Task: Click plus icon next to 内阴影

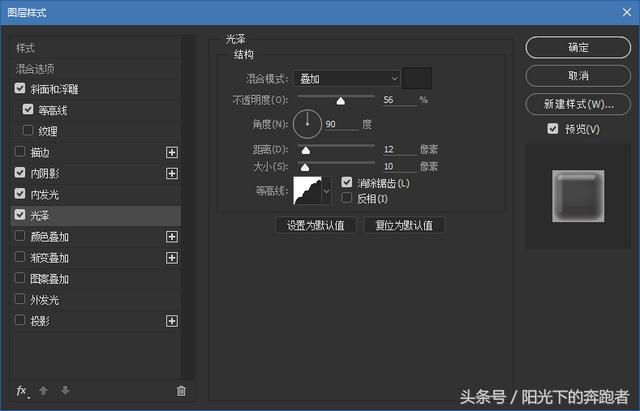Action: coord(172,173)
